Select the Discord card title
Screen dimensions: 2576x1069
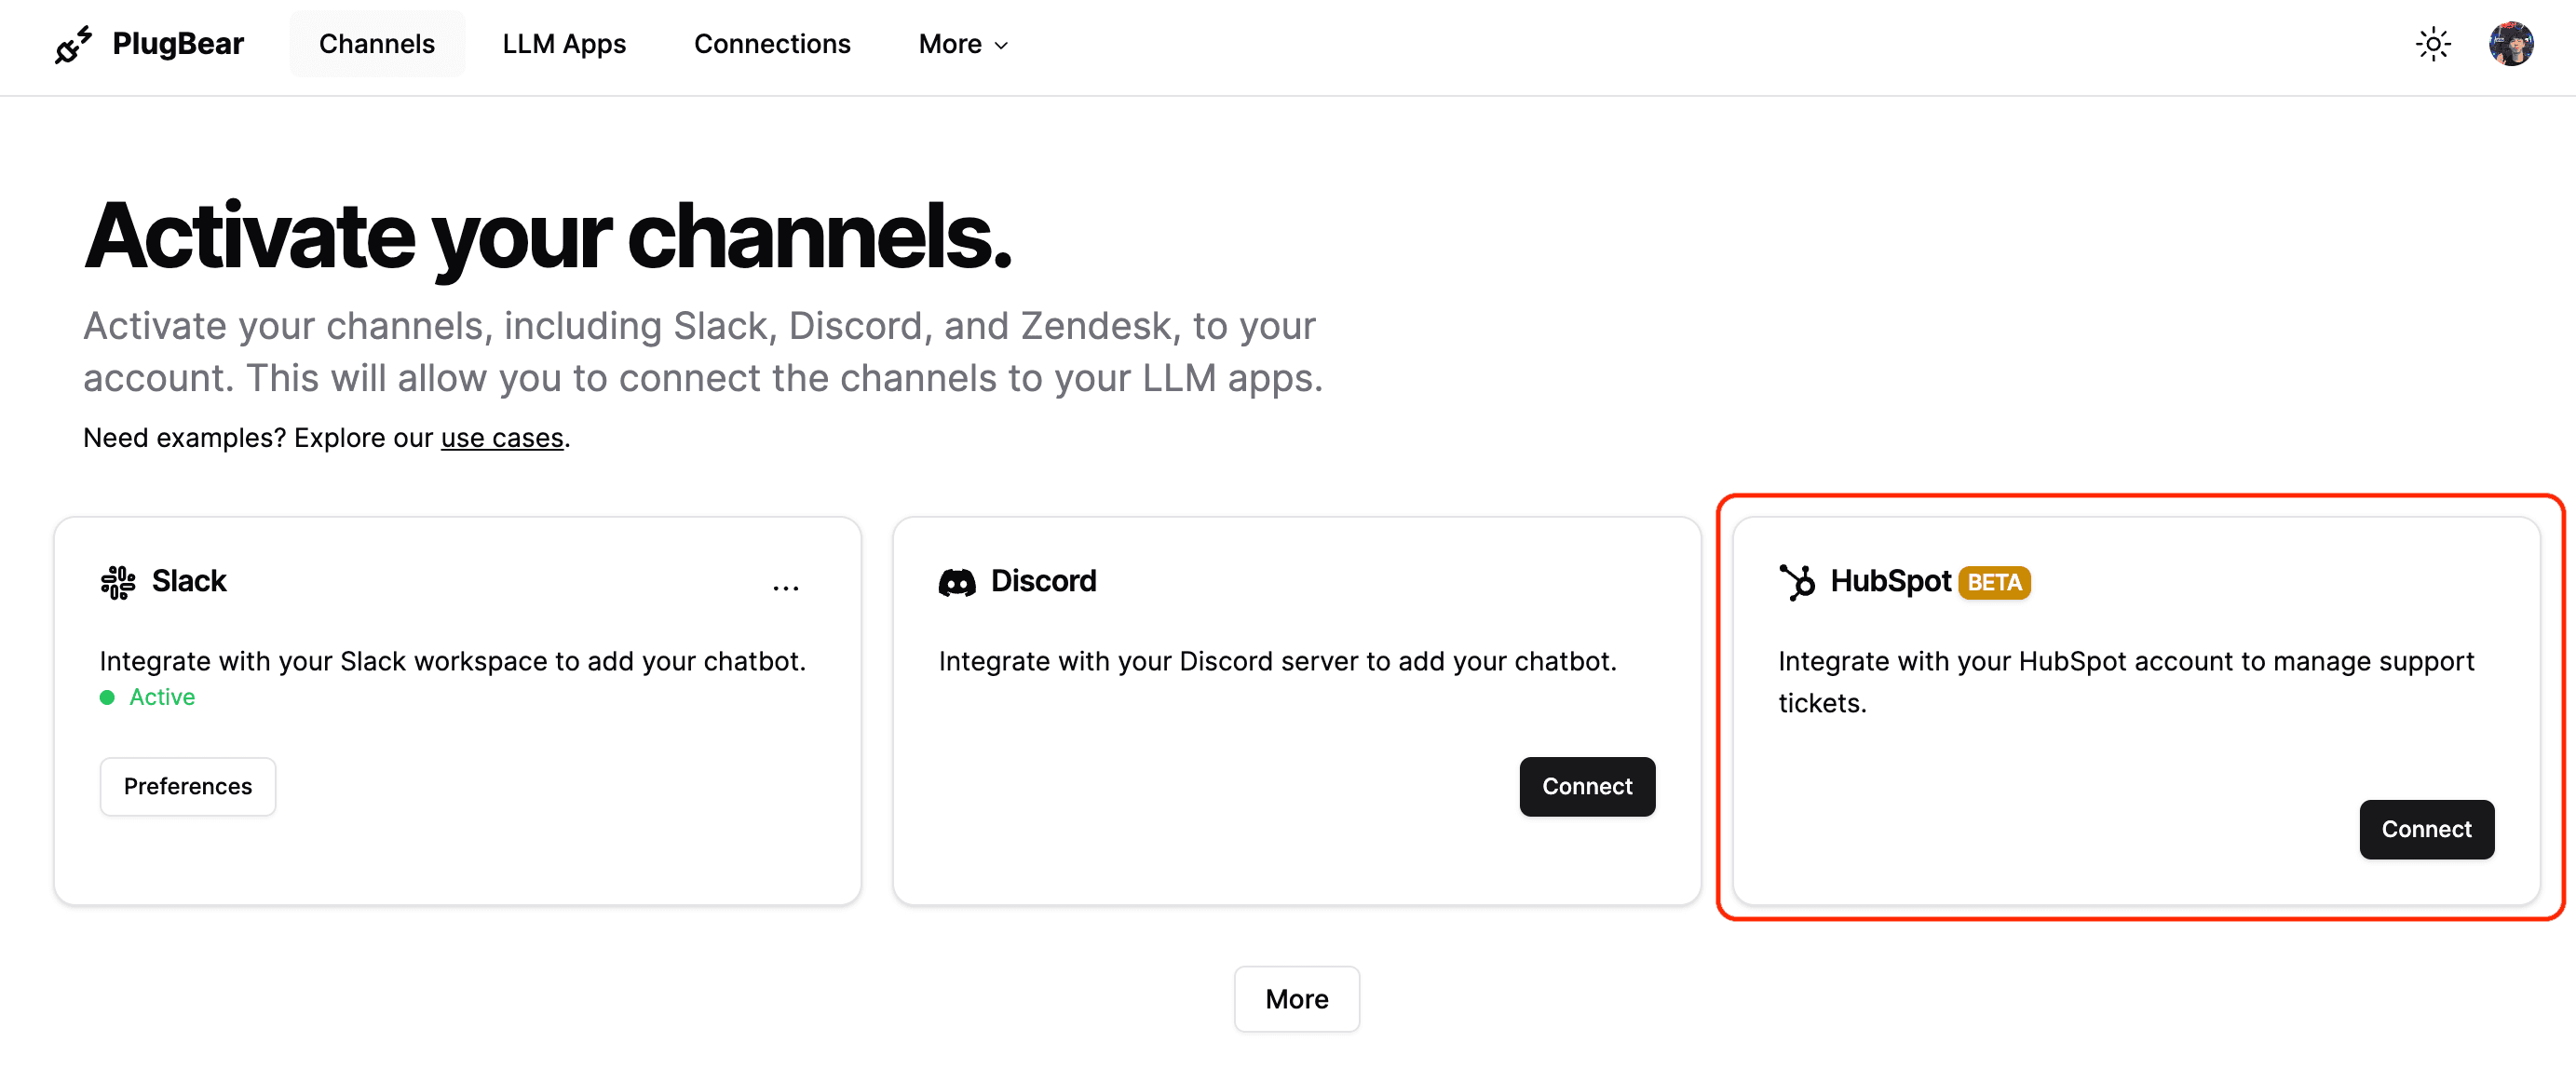coord(1043,581)
